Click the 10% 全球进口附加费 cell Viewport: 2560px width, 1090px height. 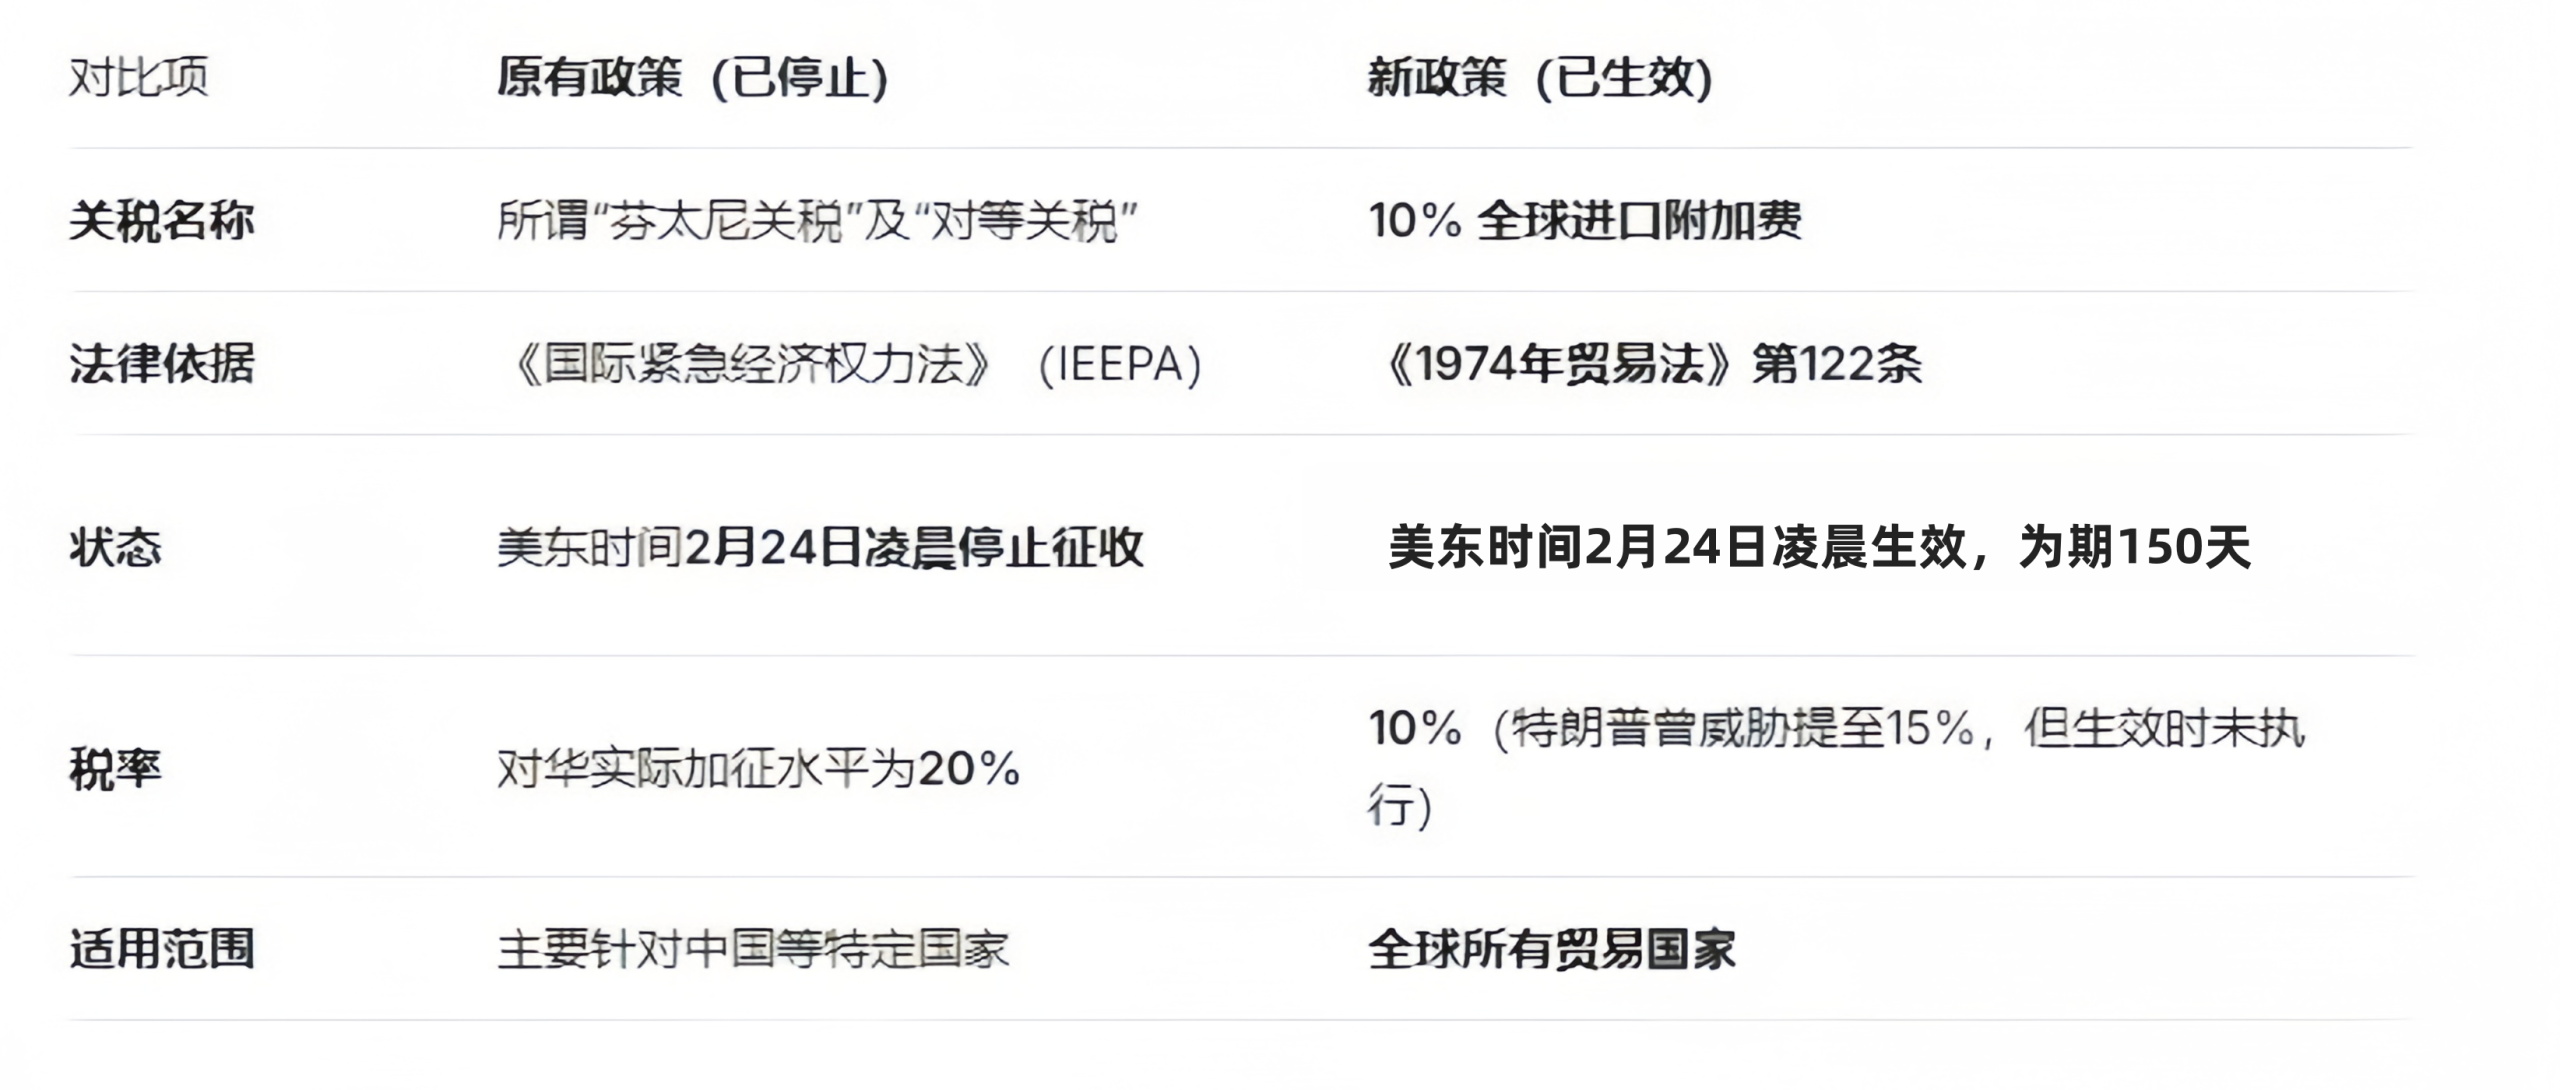click(x=1584, y=220)
